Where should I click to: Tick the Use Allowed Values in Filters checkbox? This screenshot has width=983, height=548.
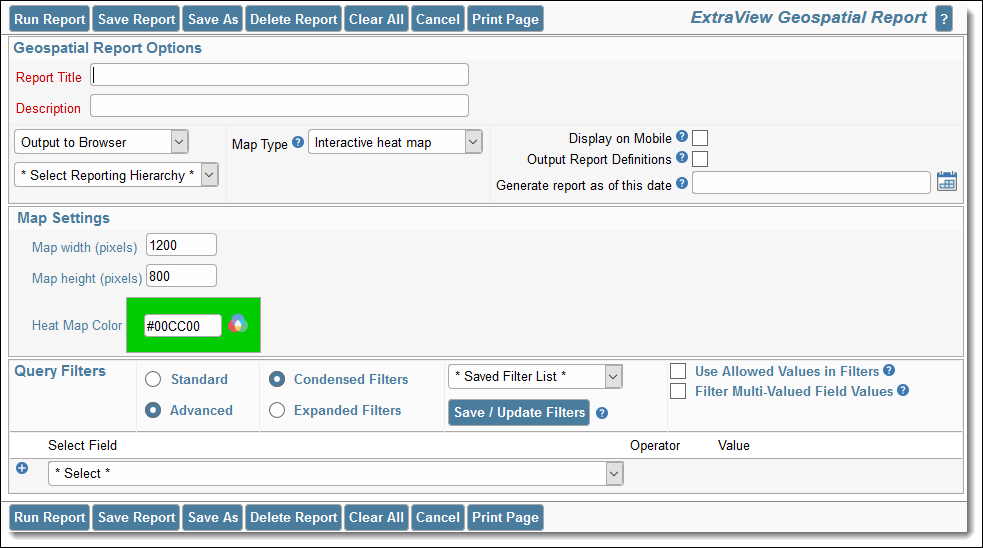(x=678, y=371)
